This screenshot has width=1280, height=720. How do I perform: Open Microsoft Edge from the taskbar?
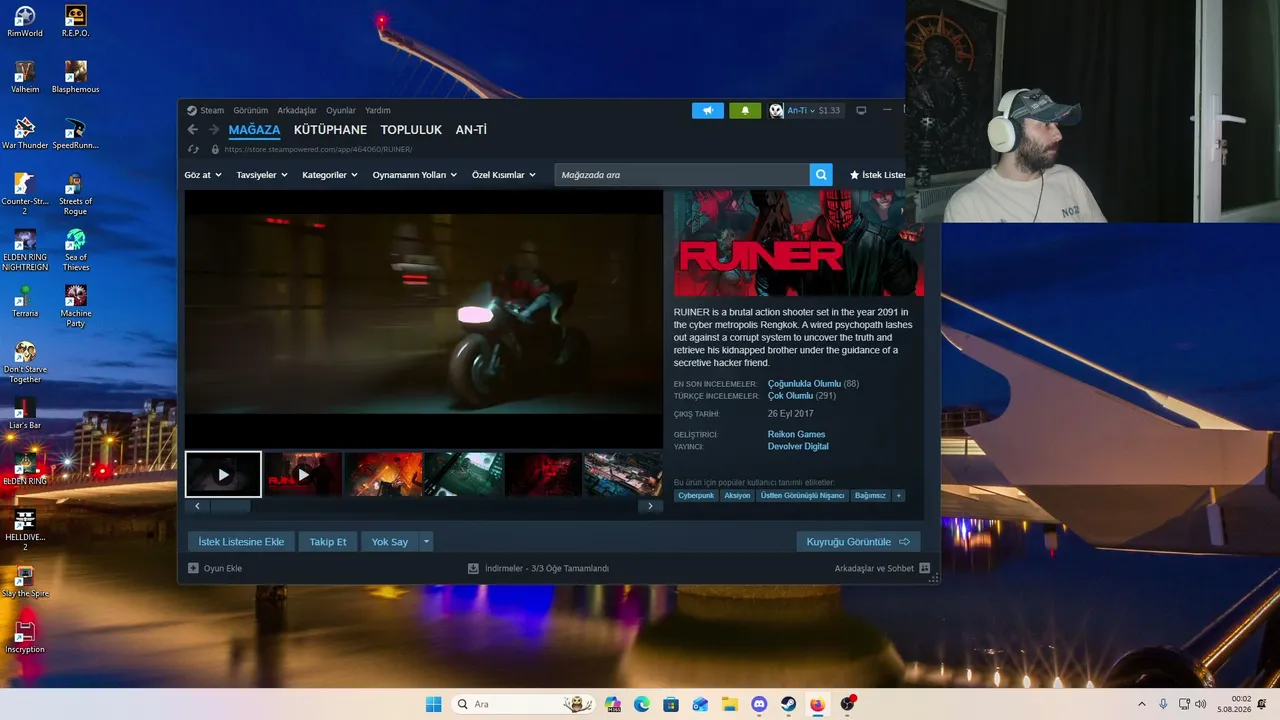pos(642,704)
